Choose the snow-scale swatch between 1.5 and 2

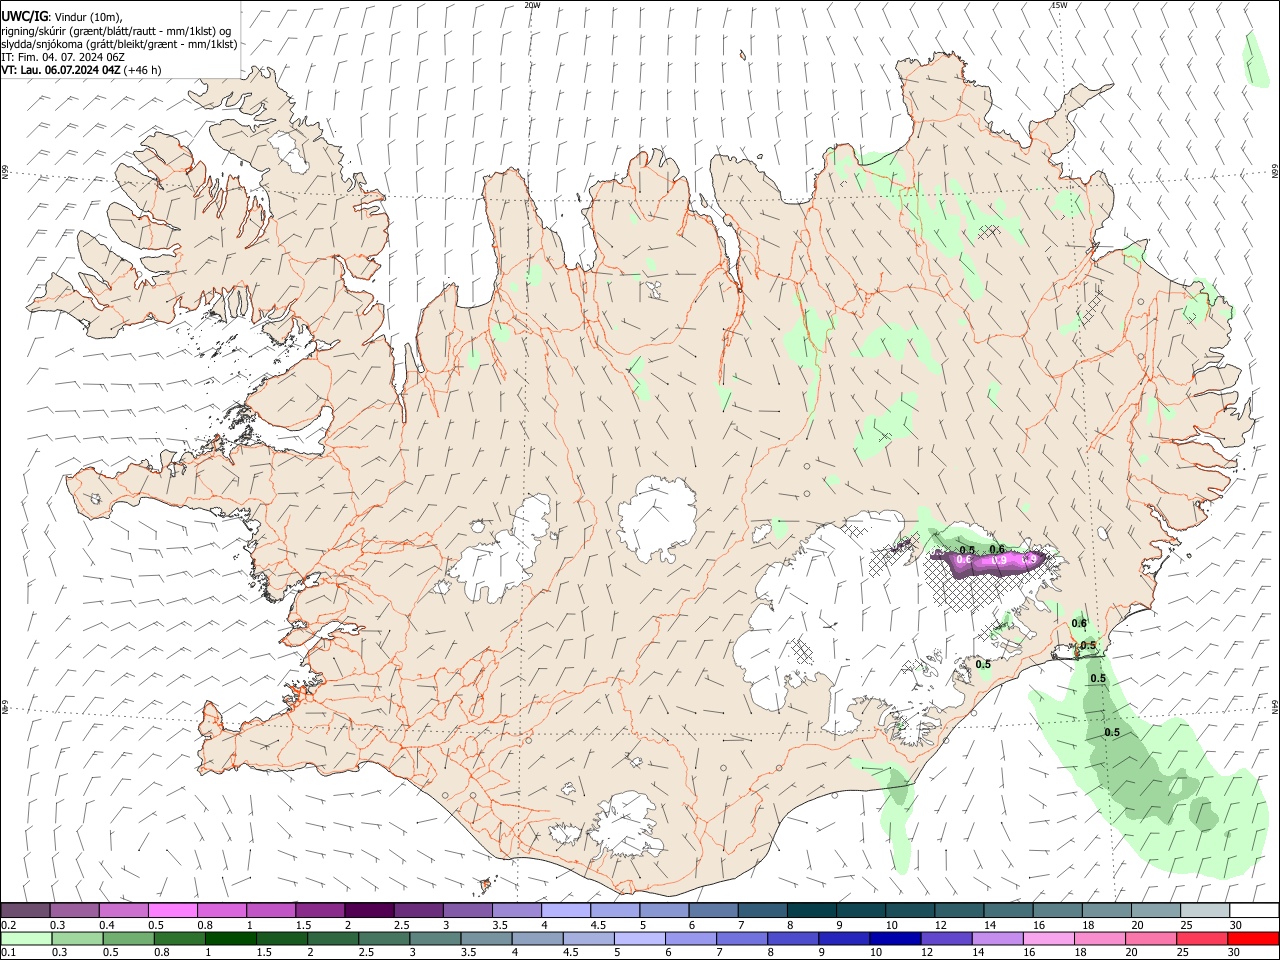[x=320, y=910]
